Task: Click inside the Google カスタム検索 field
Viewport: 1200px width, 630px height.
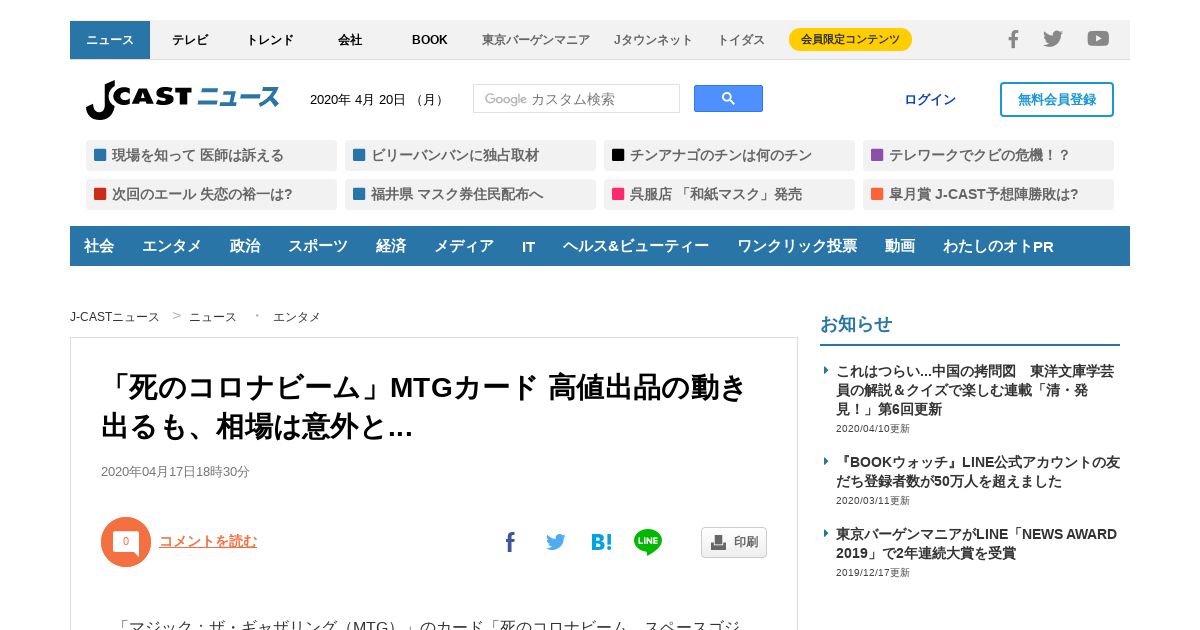Action: pyautogui.click(x=576, y=99)
